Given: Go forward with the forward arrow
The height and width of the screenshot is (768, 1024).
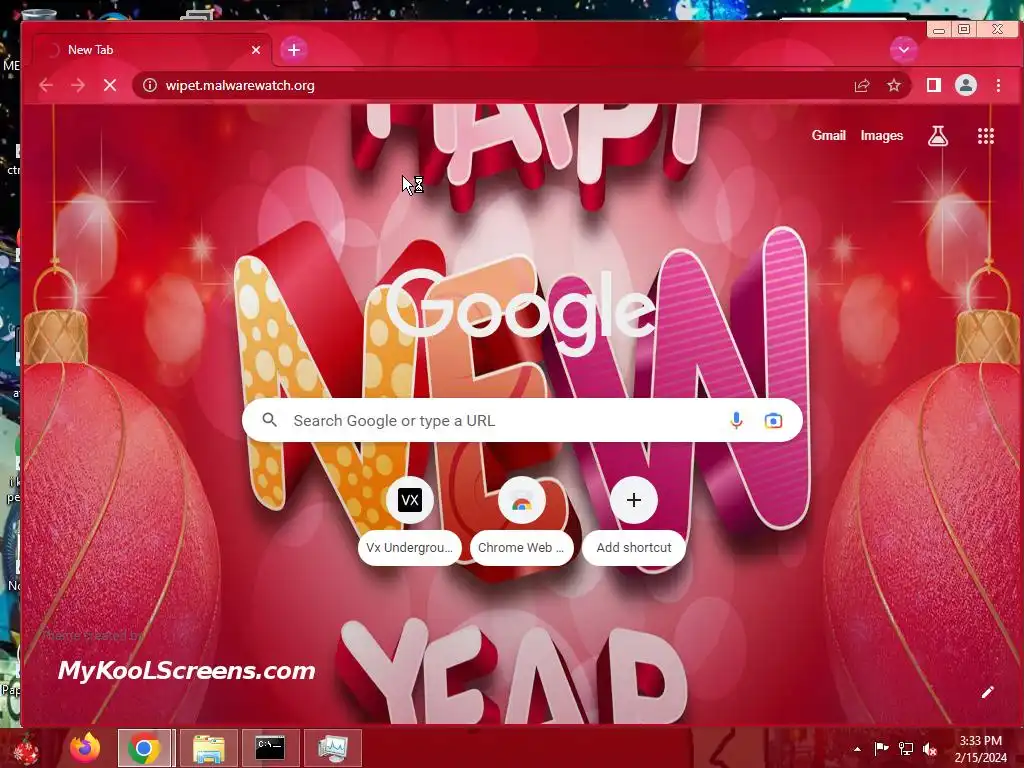Looking at the screenshot, I should tap(78, 85).
